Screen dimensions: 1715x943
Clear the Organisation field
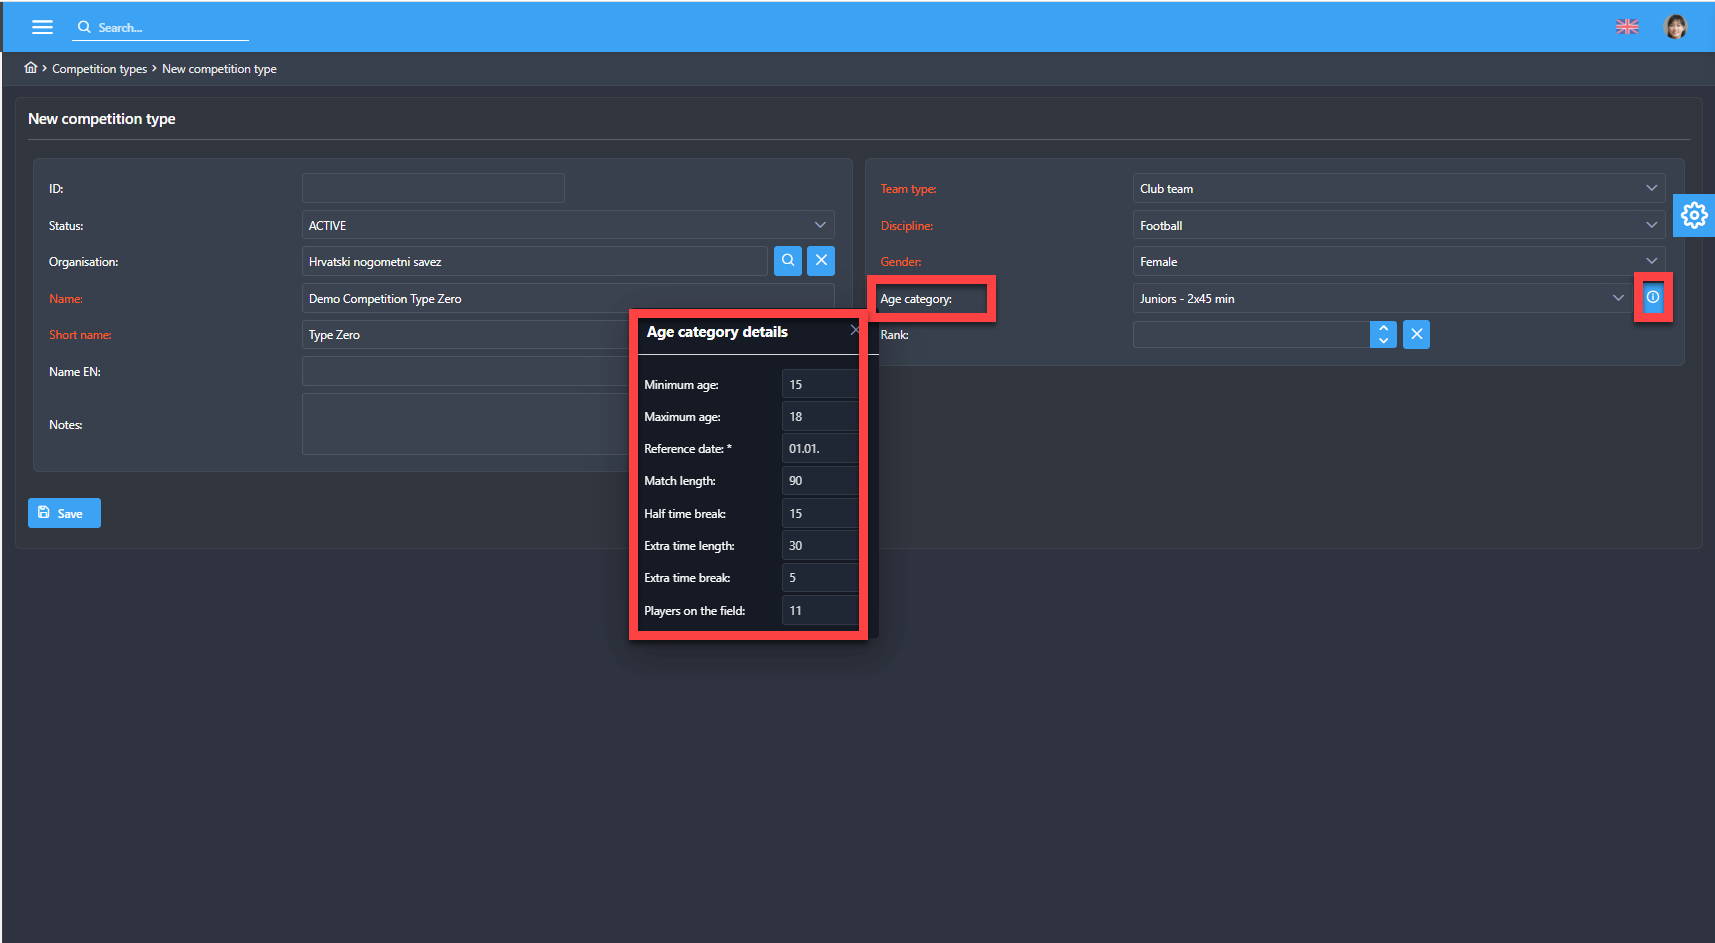[x=821, y=261]
